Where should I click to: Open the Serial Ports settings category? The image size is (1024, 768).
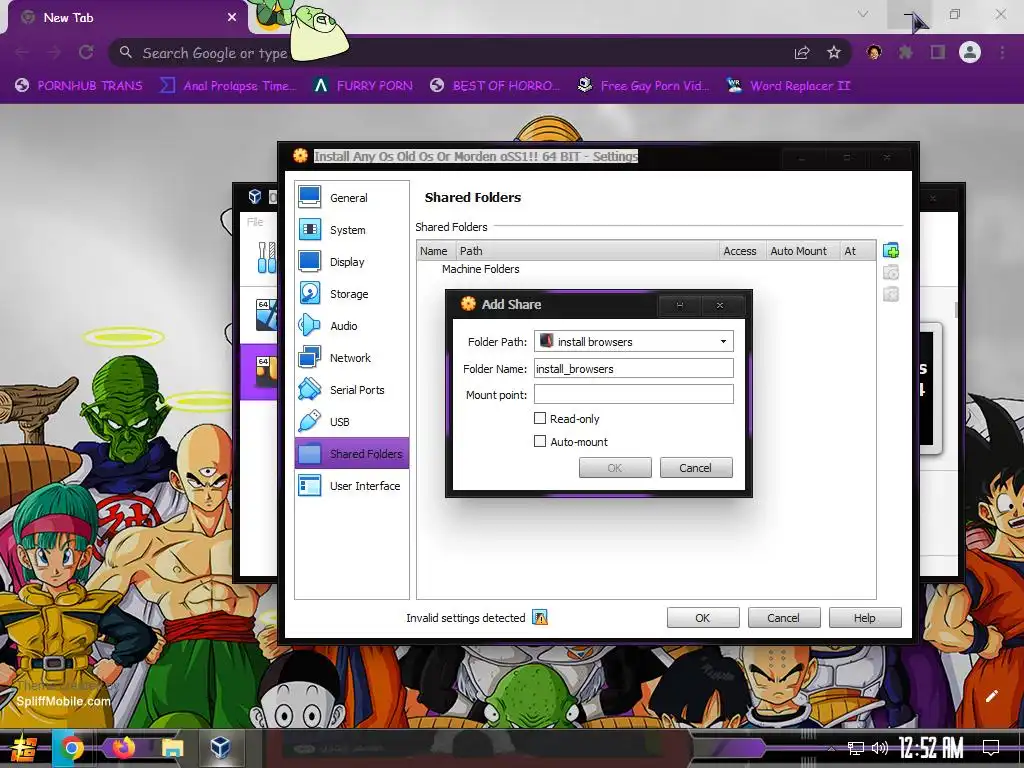pos(351,389)
